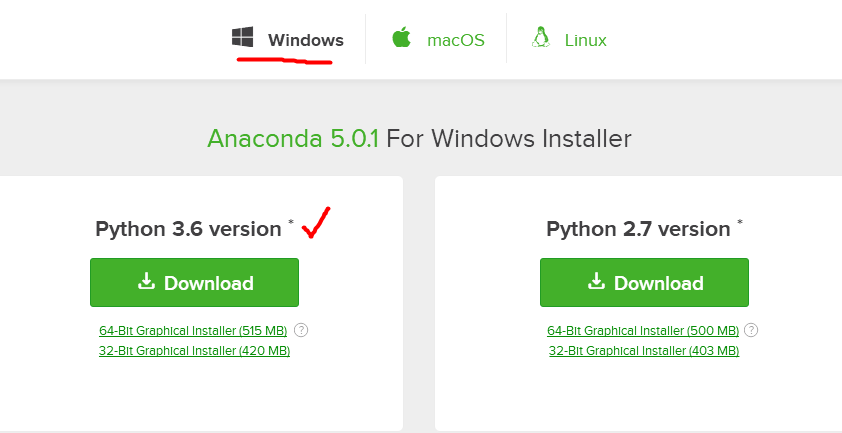Open 32-Bit Graphical Installer (403 MB) link
Viewport: 842px width, 433px height.
[x=643, y=351]
